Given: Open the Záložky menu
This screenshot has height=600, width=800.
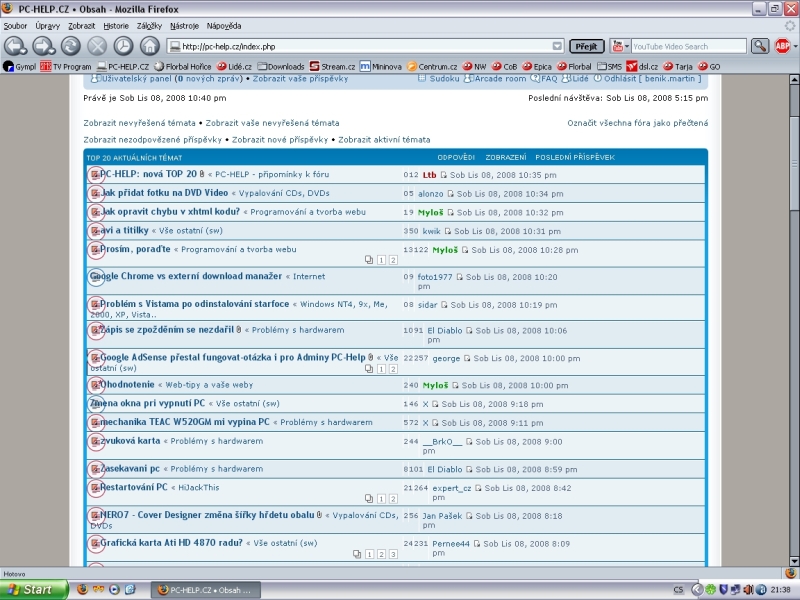Looking at the screenshot, I should [149, 25].
